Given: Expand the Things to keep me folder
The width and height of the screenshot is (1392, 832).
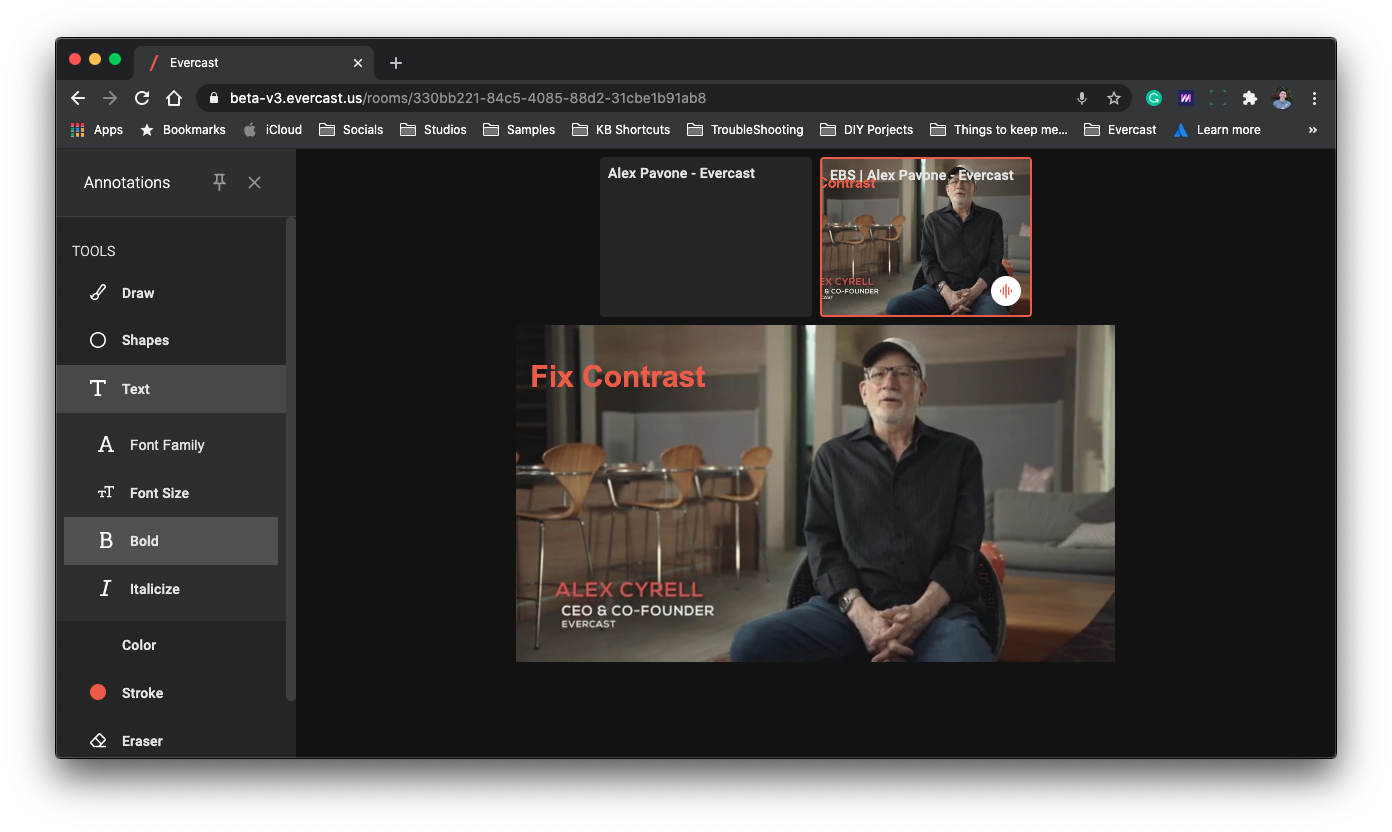Looking at the screenshot, I should click(x=999, y=130).
